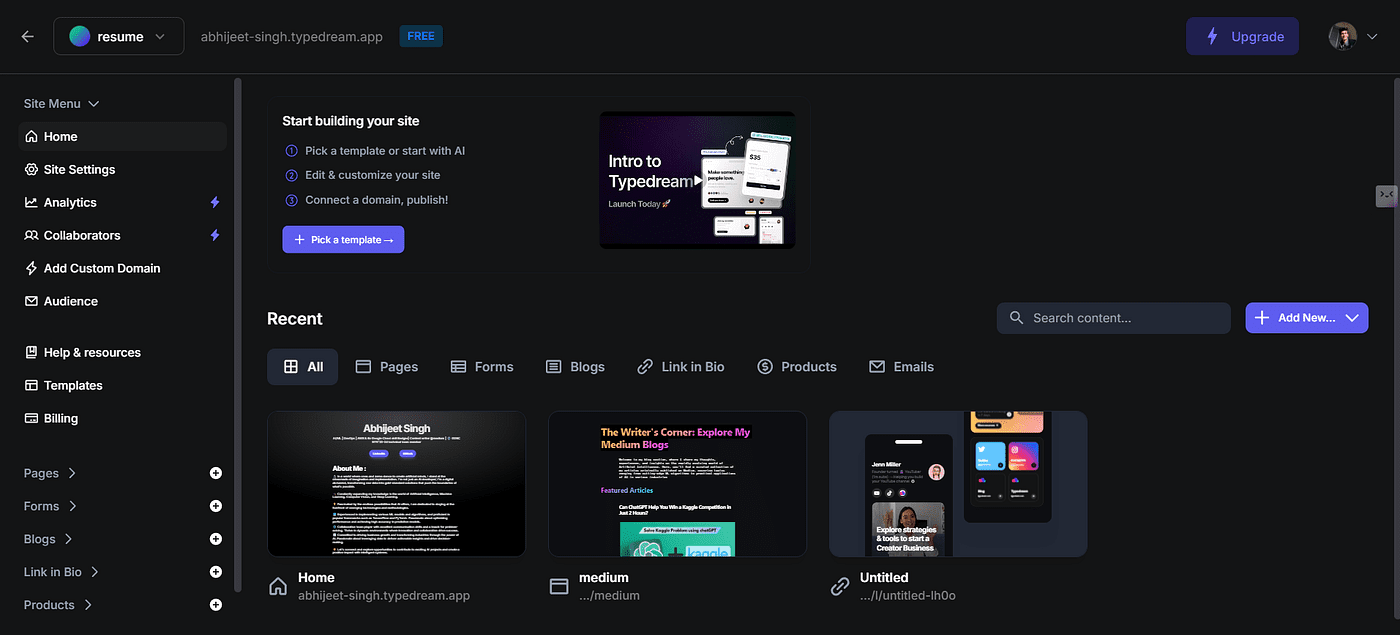Click plus icon next to Products
The width and height of the screenshot is (1400, 635).
point(215,605)
